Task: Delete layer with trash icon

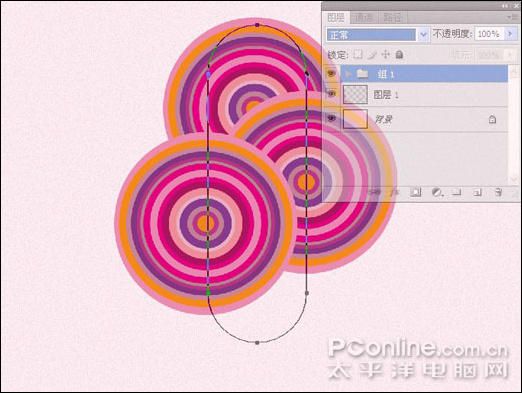Action: pos(498,192)
